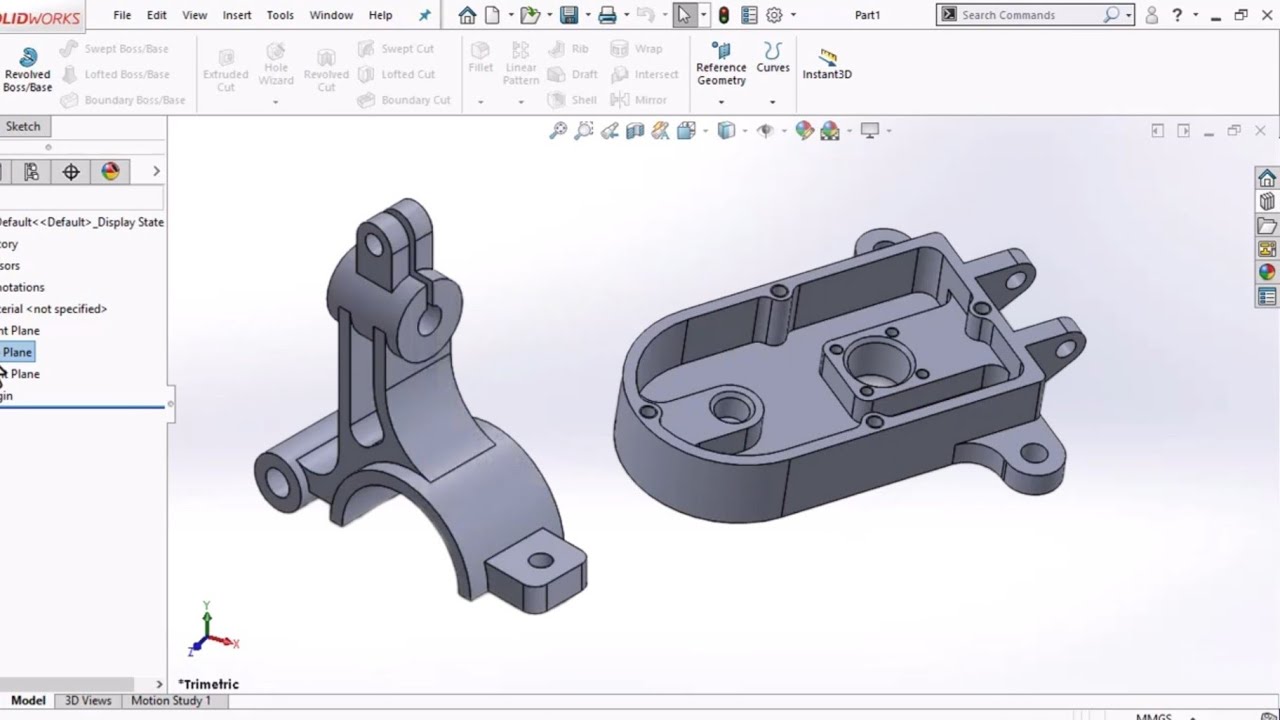Open the File menu
The height and width of the screenshot is (720, 1280).
[x=122, y=15]
